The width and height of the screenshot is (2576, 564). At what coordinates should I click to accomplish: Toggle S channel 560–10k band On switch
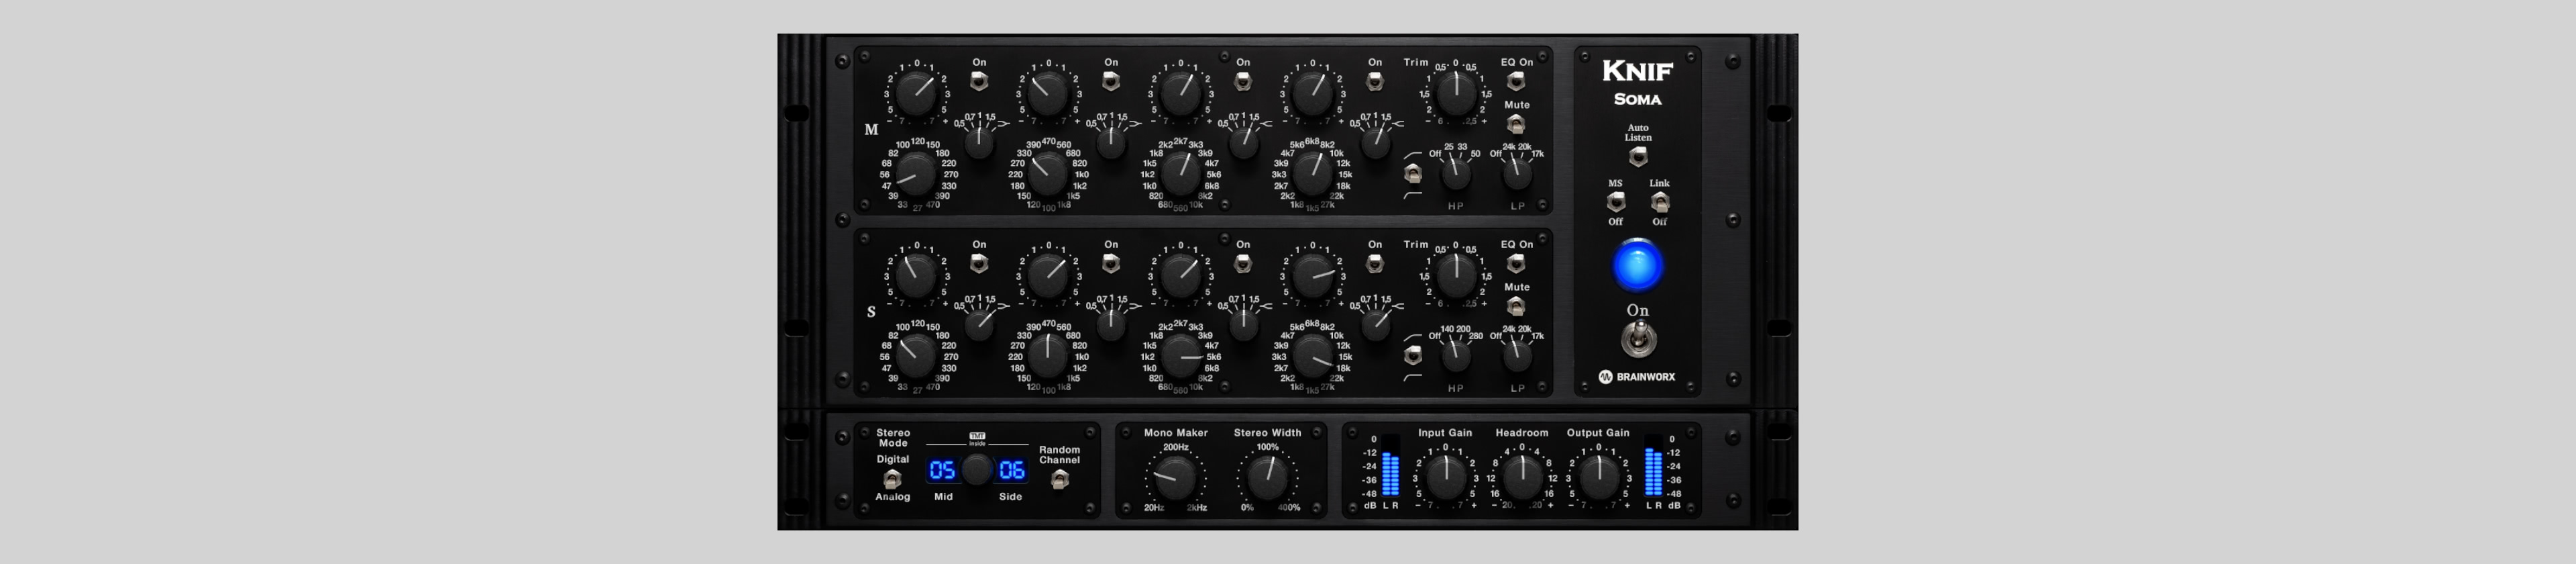[x=1243, y=263]
